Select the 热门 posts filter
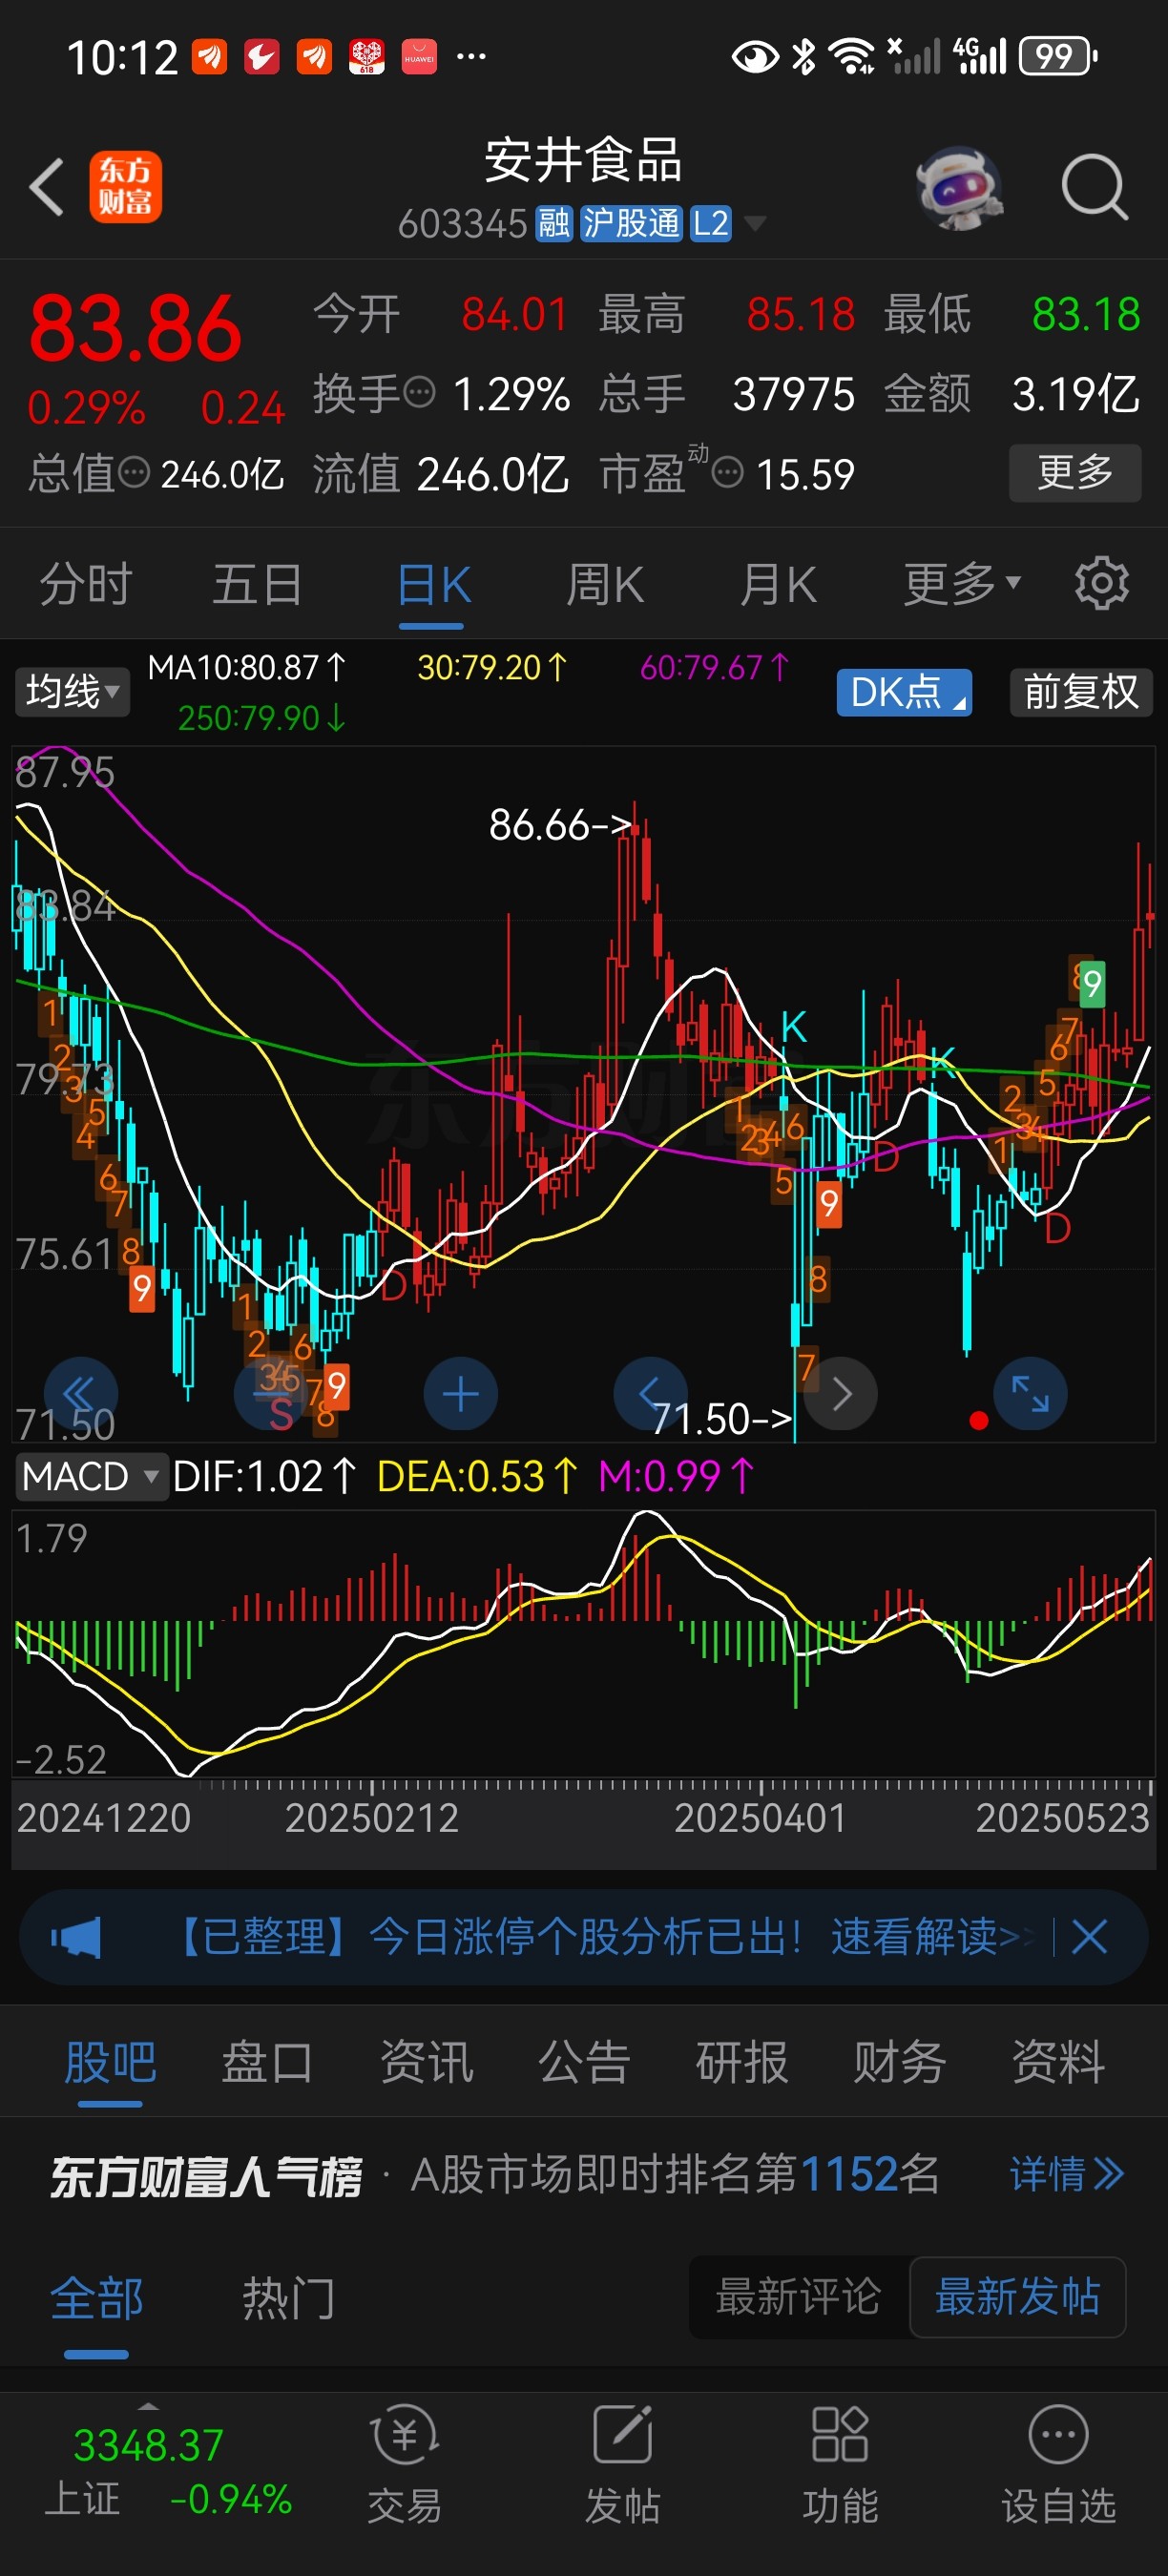This screenshot has height=2576, width=1168. (x=289, y=2297)
